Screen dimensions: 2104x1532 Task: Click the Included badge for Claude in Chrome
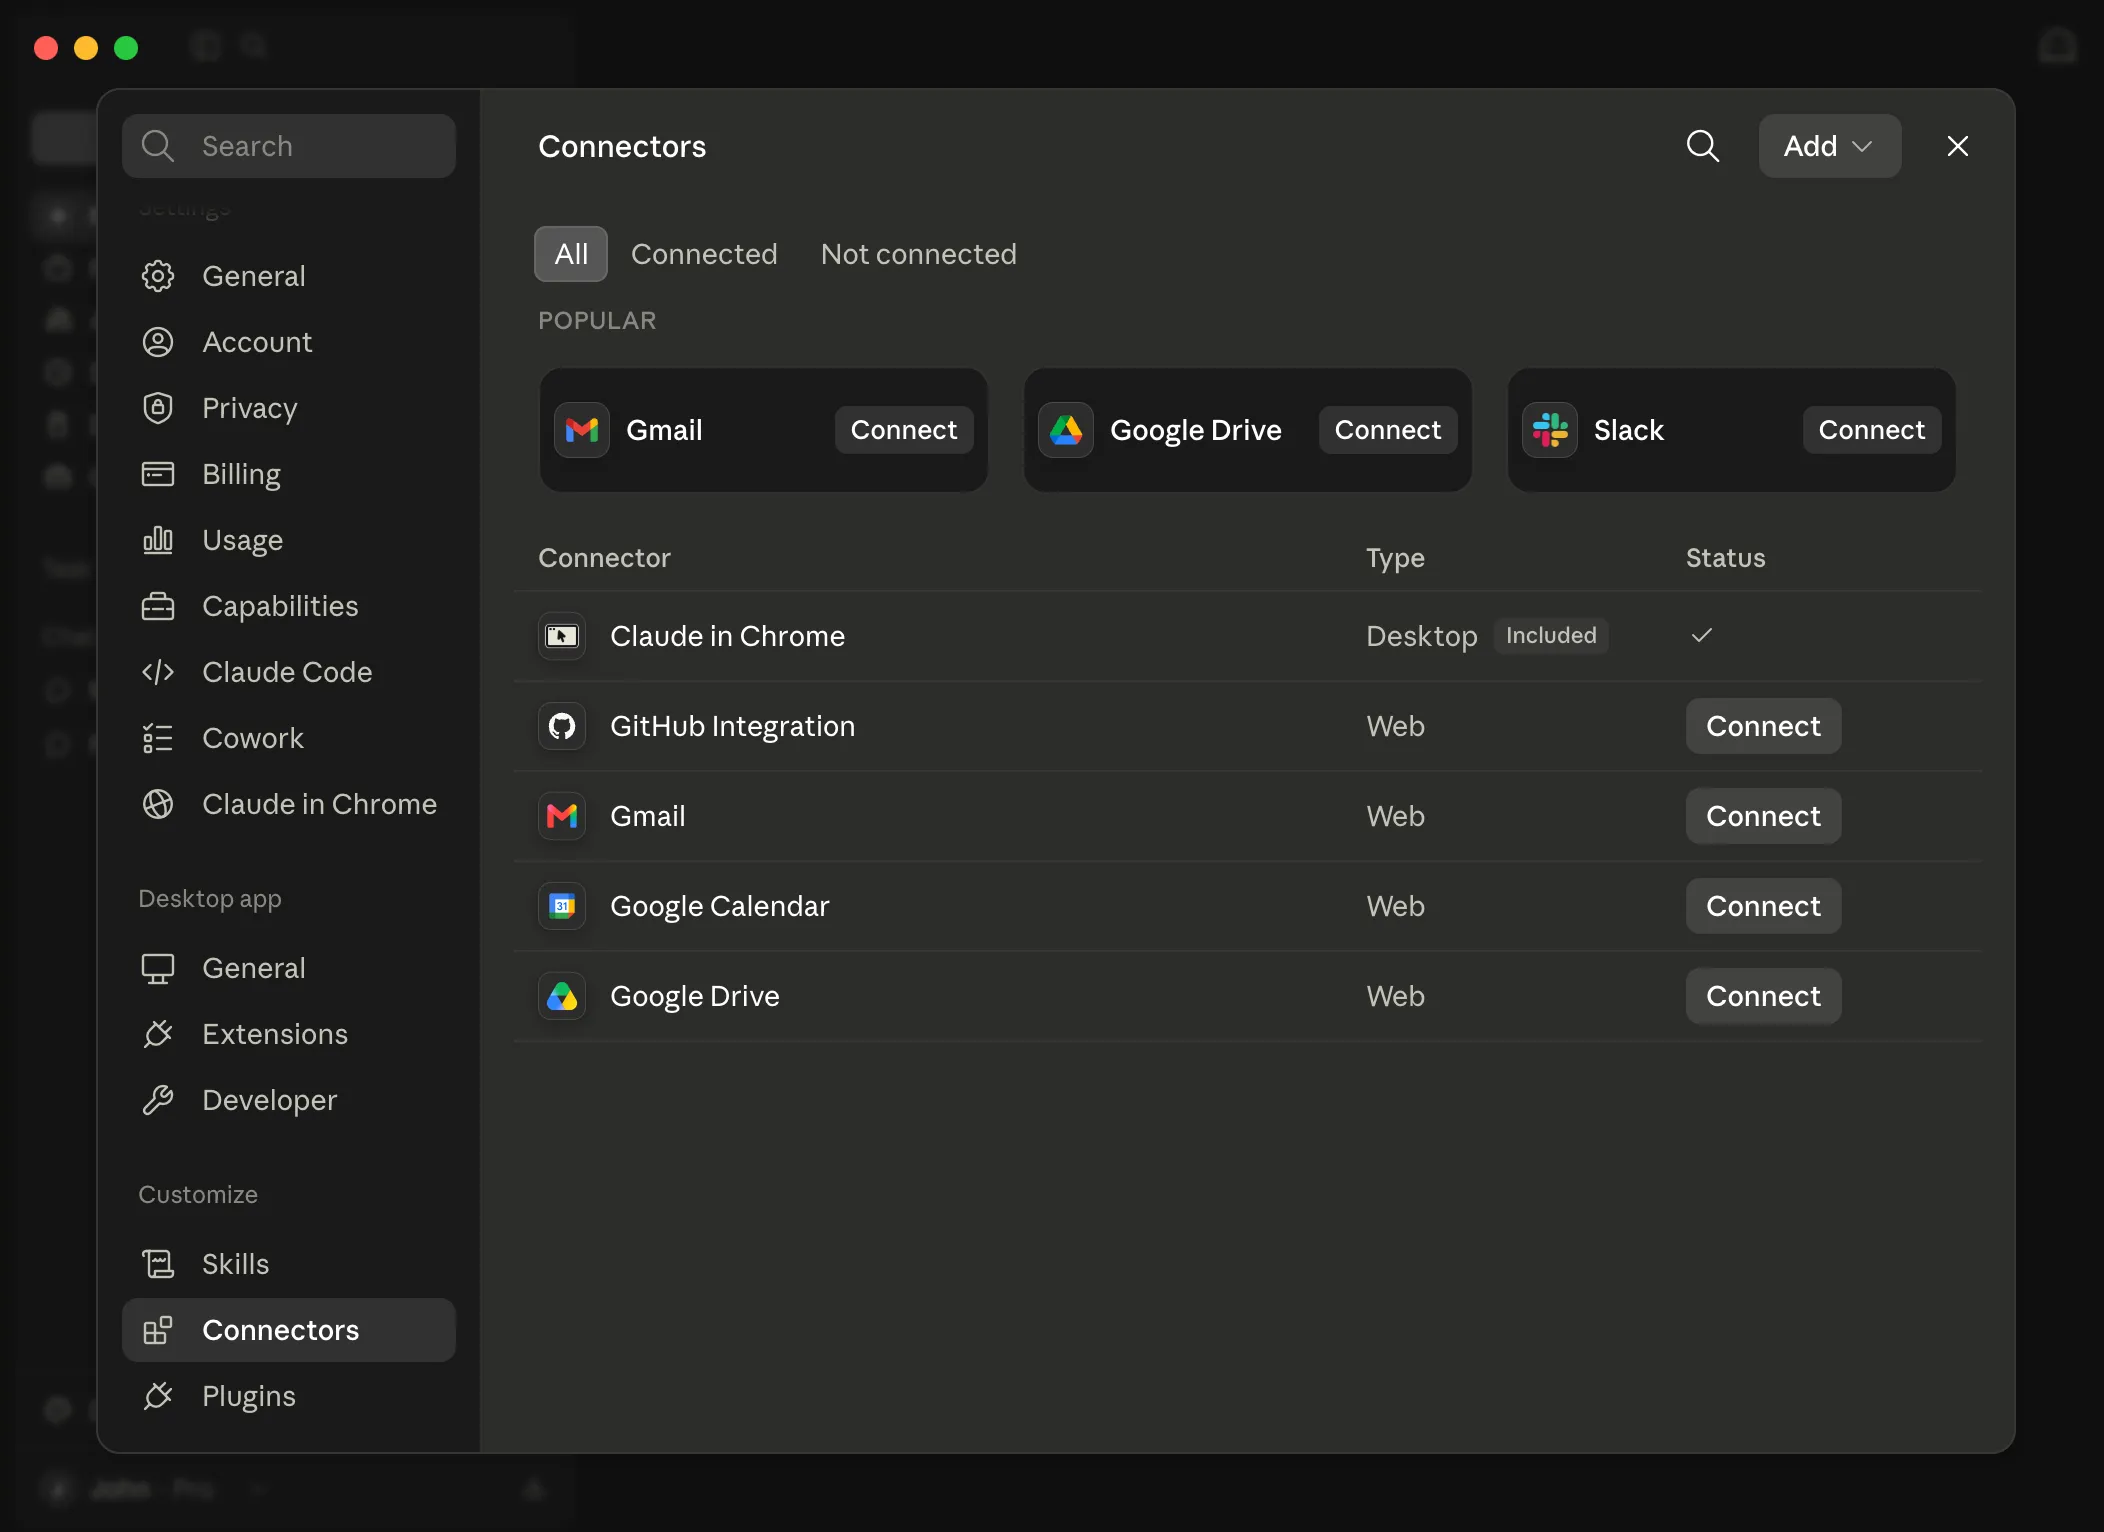pyautogui.click(x=1551, y=635)
